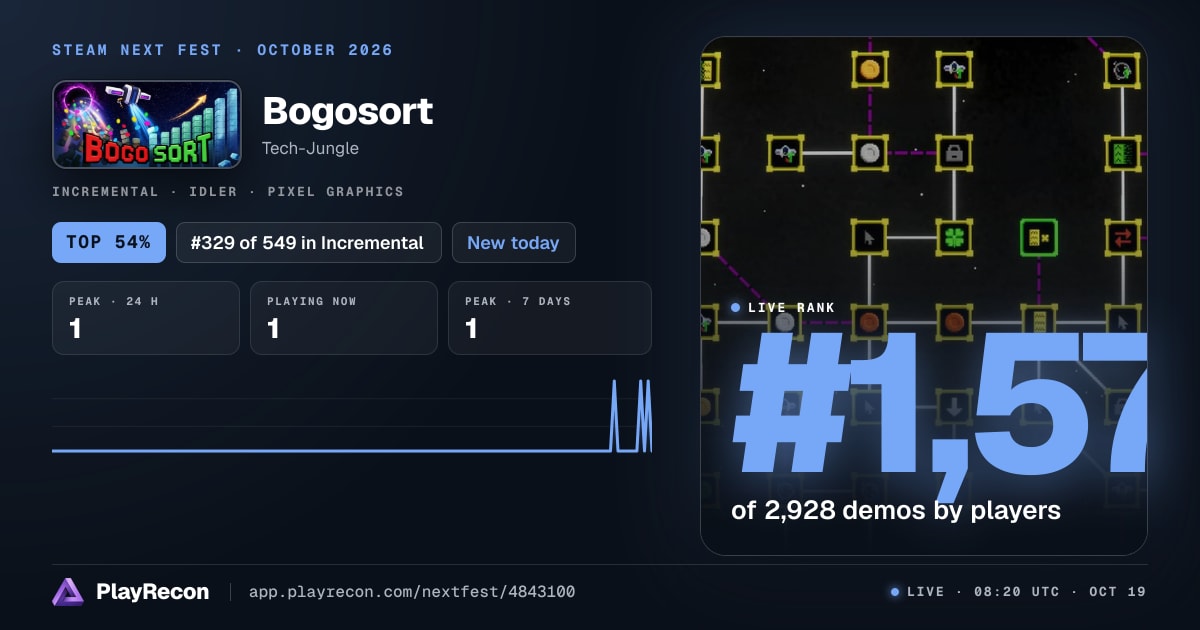Click the PlayRecon brand name

tap(153, 592)
